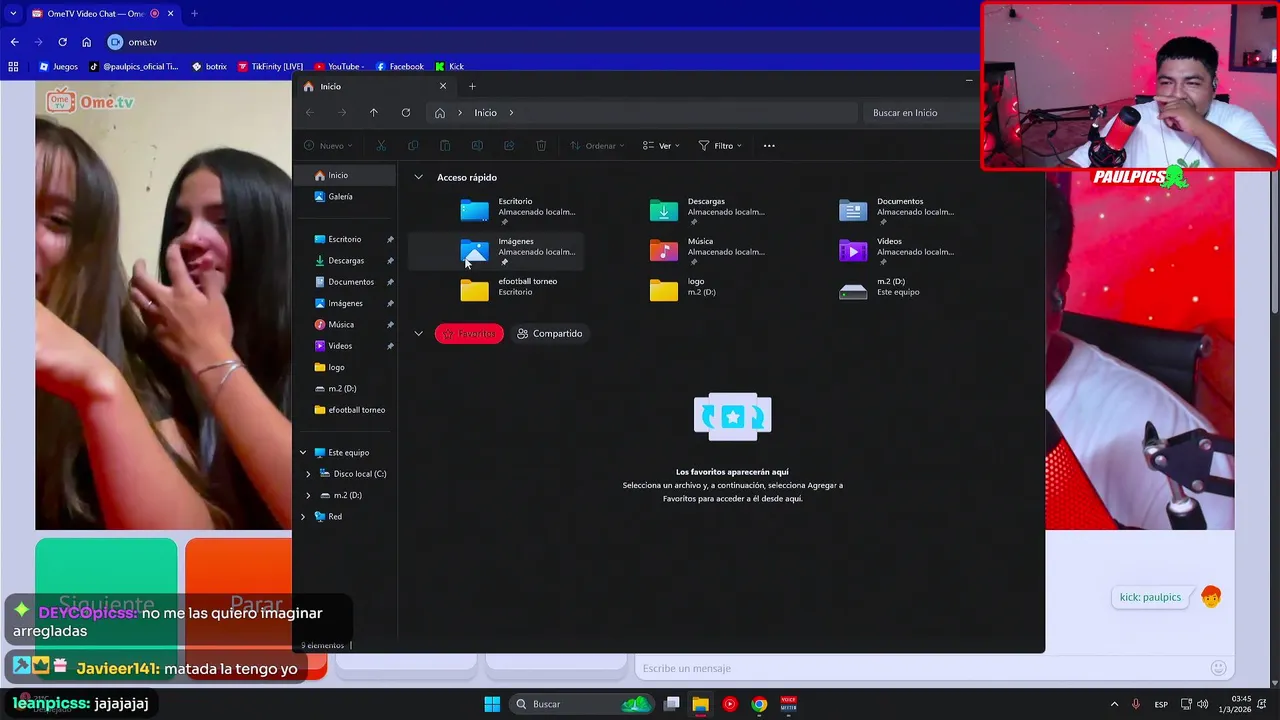Open the Nuevo dropdown in Explorer toolbar

coord(328,146)
